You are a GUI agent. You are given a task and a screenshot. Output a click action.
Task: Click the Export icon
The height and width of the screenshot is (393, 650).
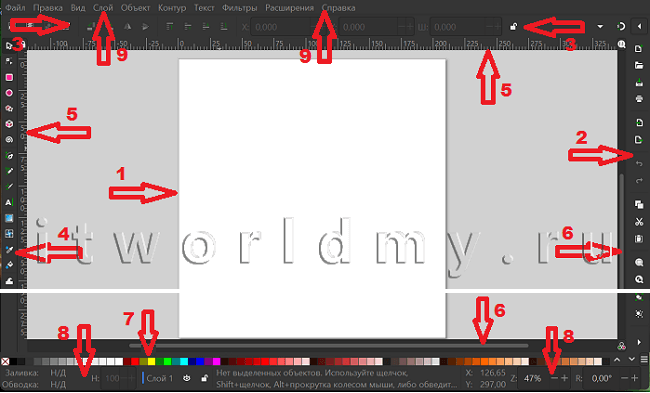point(639,140)
